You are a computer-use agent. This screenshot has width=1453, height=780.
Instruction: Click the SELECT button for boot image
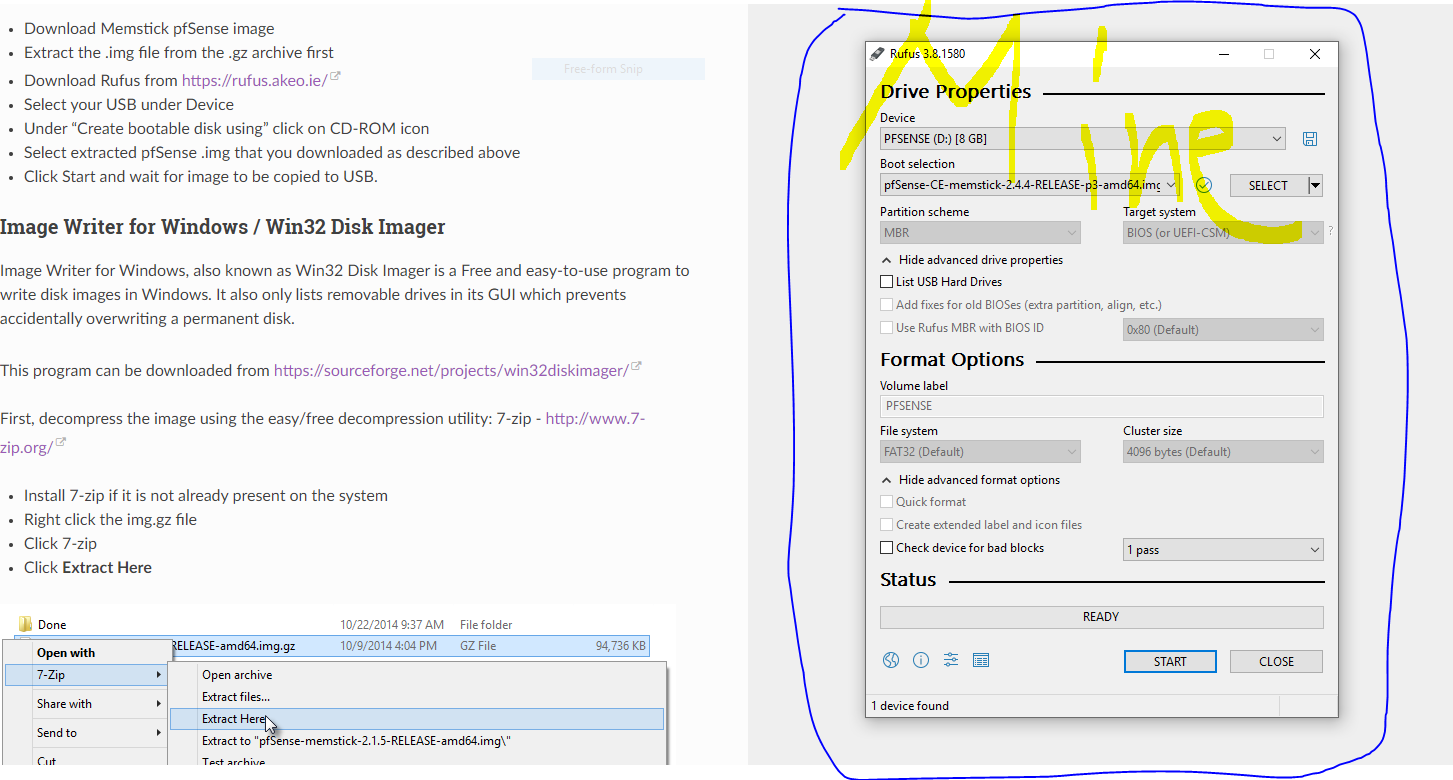click(1268, 185)
